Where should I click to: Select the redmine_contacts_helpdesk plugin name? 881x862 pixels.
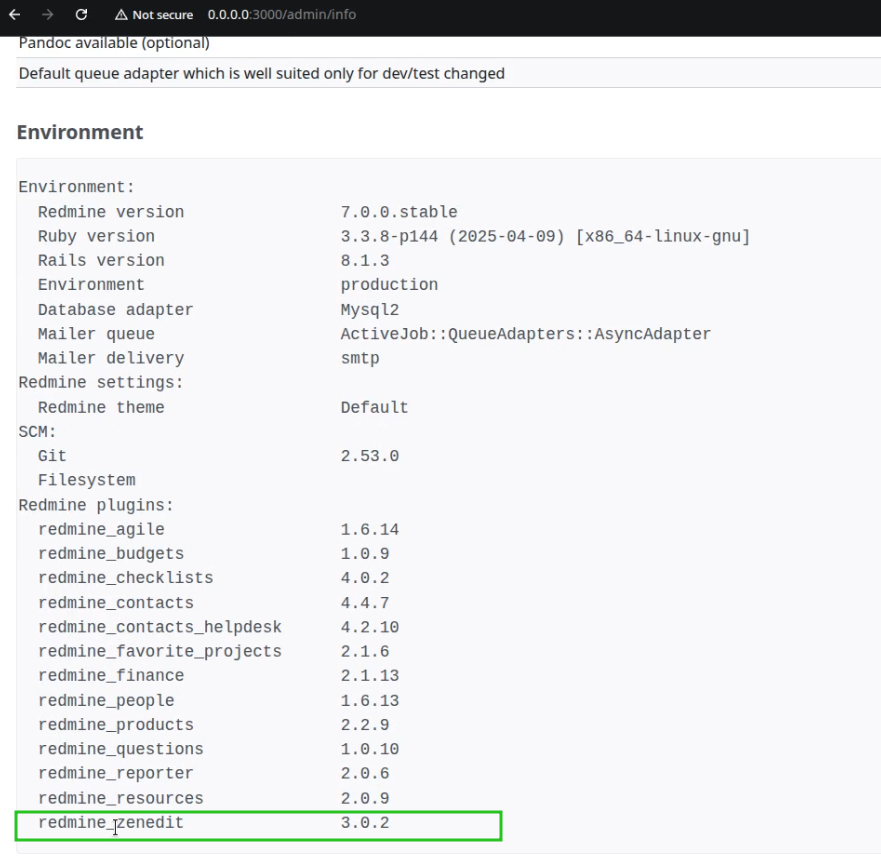click(160, 627)
